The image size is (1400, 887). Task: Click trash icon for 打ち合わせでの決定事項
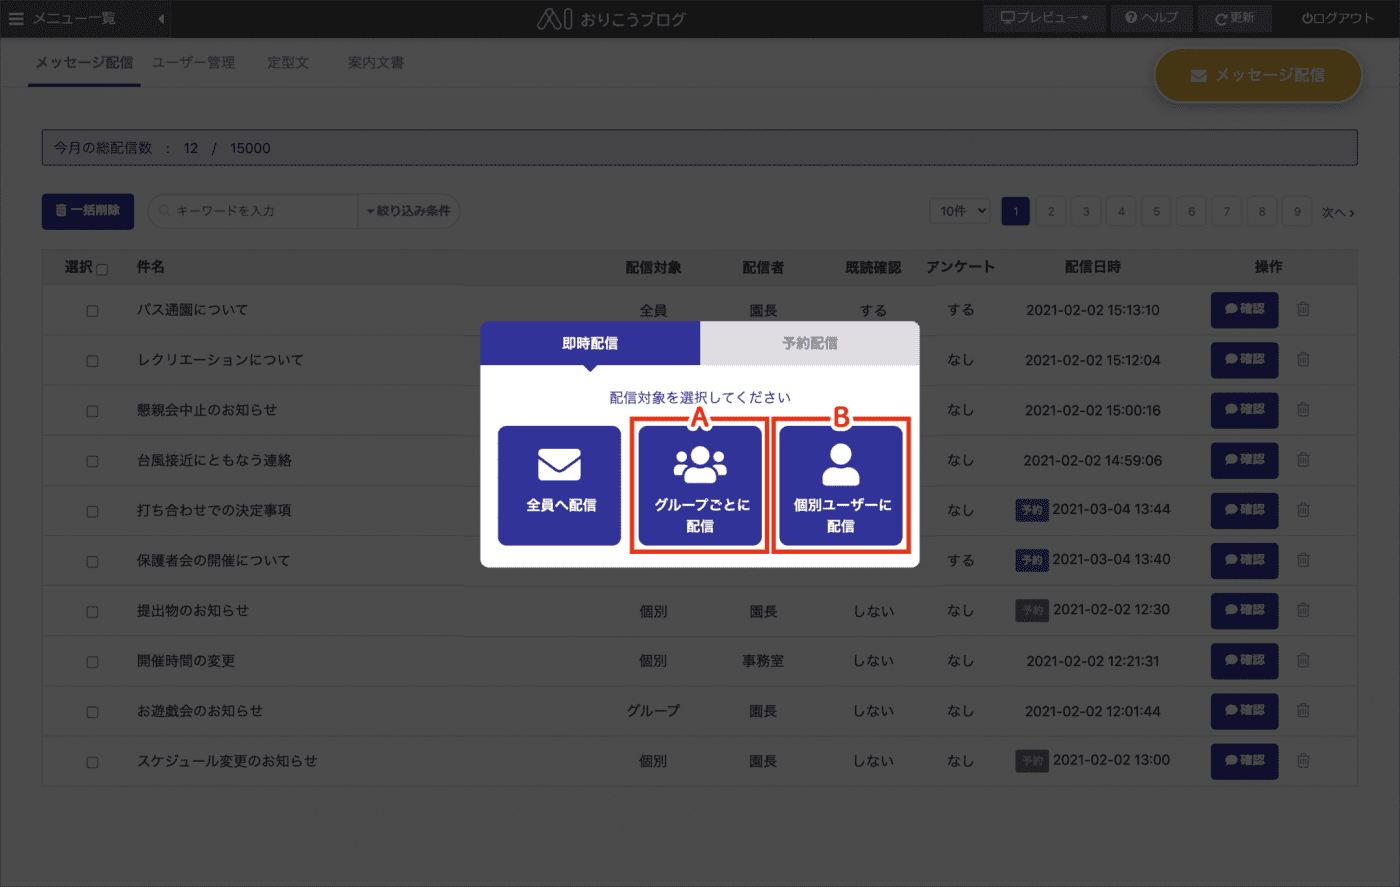1303,509
